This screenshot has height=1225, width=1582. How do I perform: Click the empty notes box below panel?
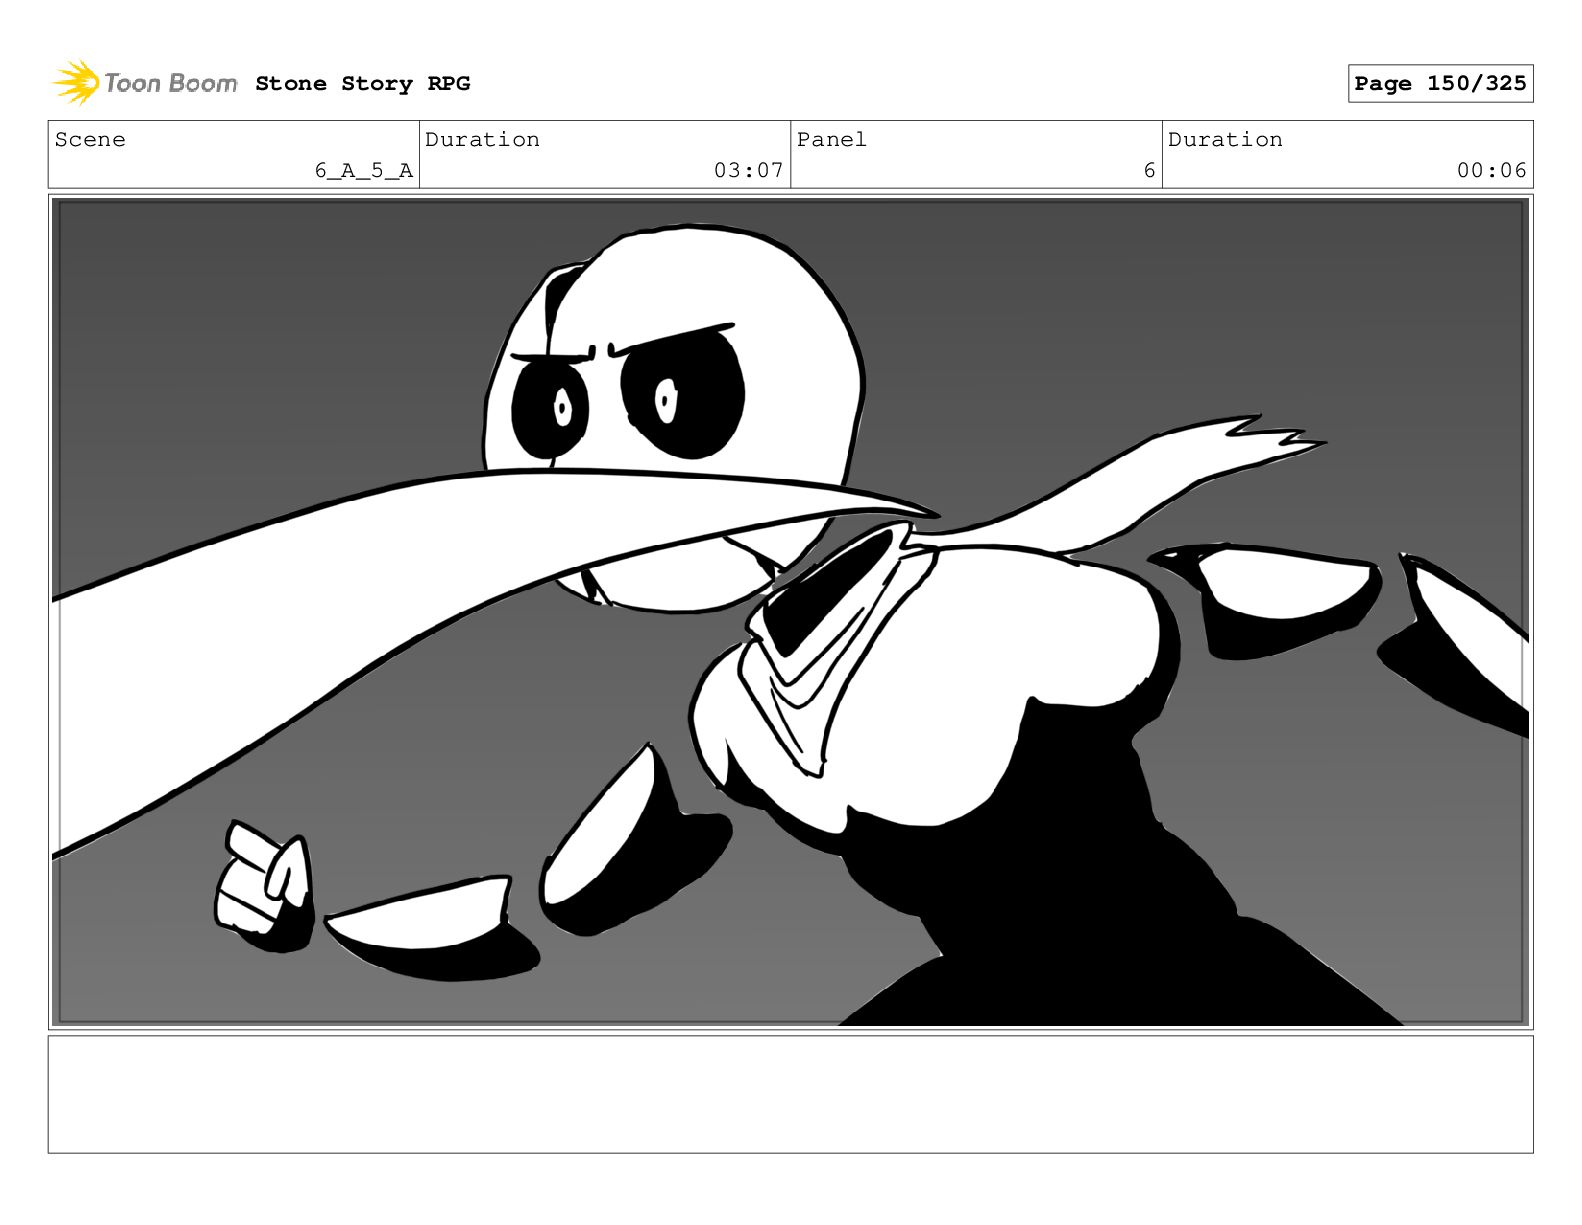click(x=790, y=1094)
